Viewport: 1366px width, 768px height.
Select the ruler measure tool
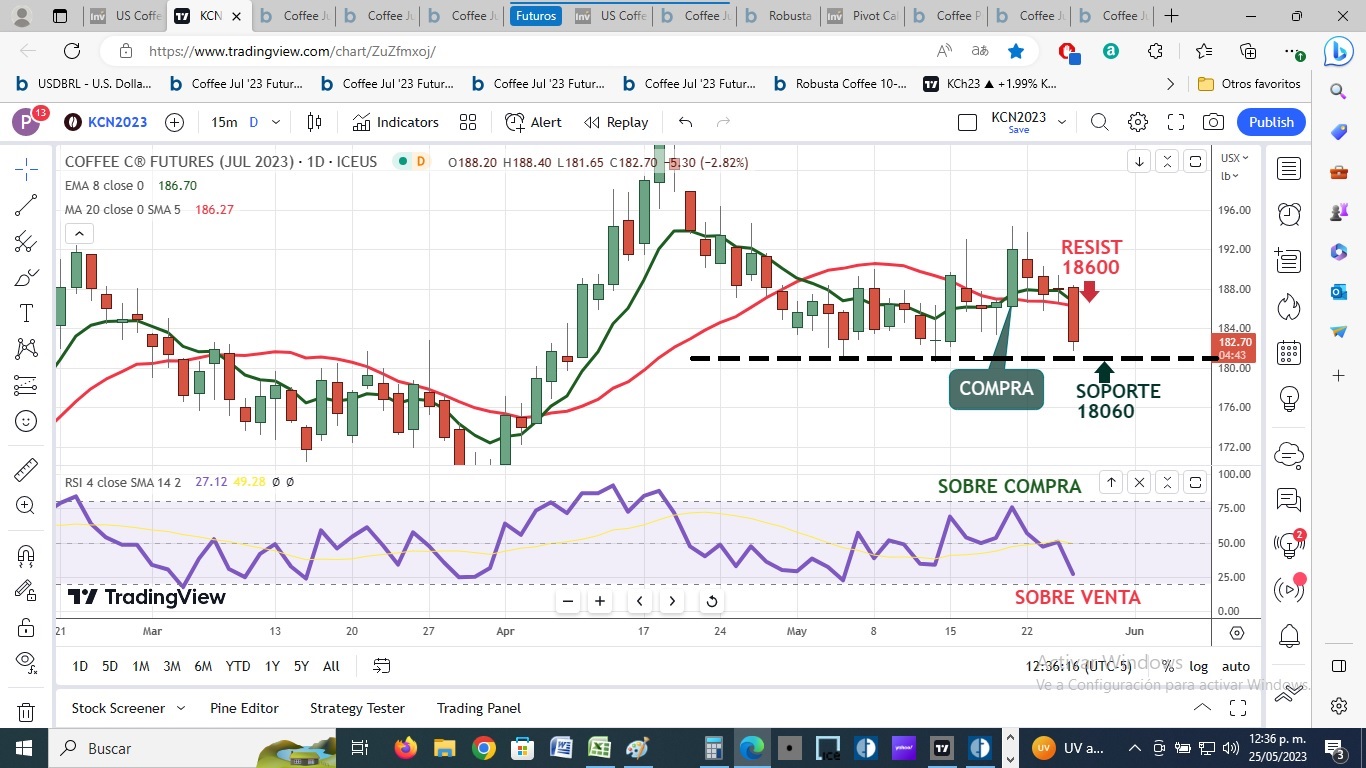(26, 469)
